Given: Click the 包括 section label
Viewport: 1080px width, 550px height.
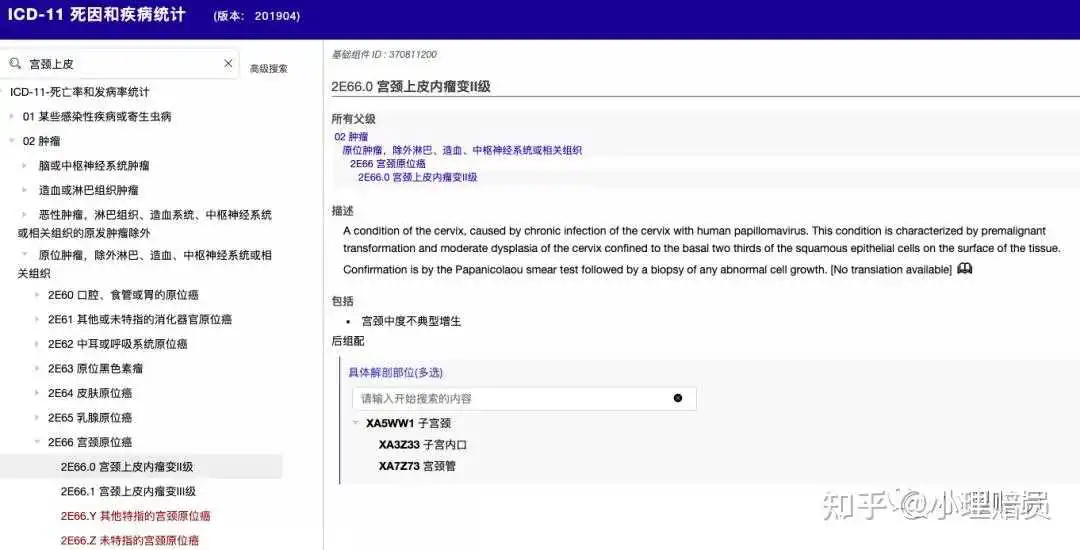Looking at the screenshot, I should 342,302.
